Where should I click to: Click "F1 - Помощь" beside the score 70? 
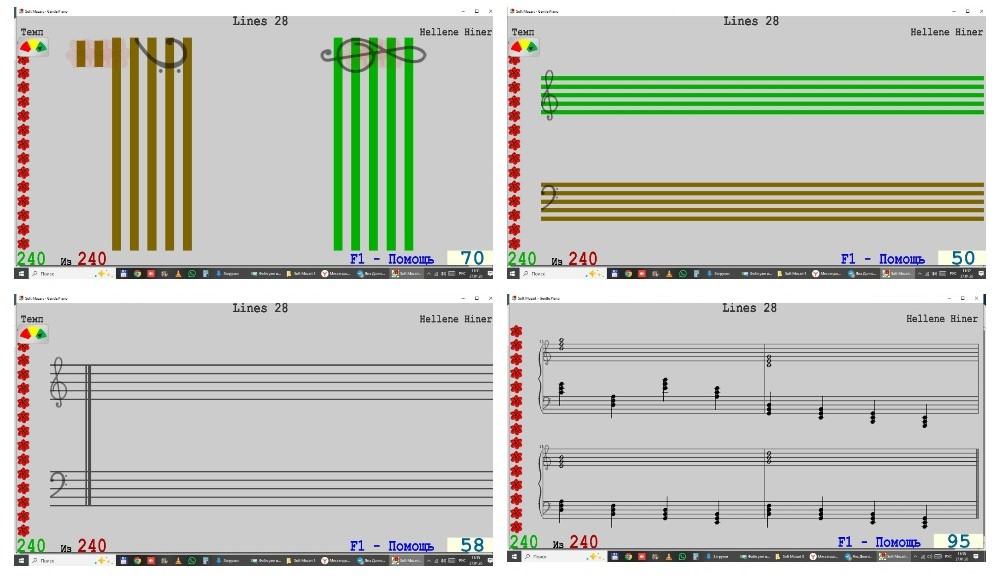(391, 259)
